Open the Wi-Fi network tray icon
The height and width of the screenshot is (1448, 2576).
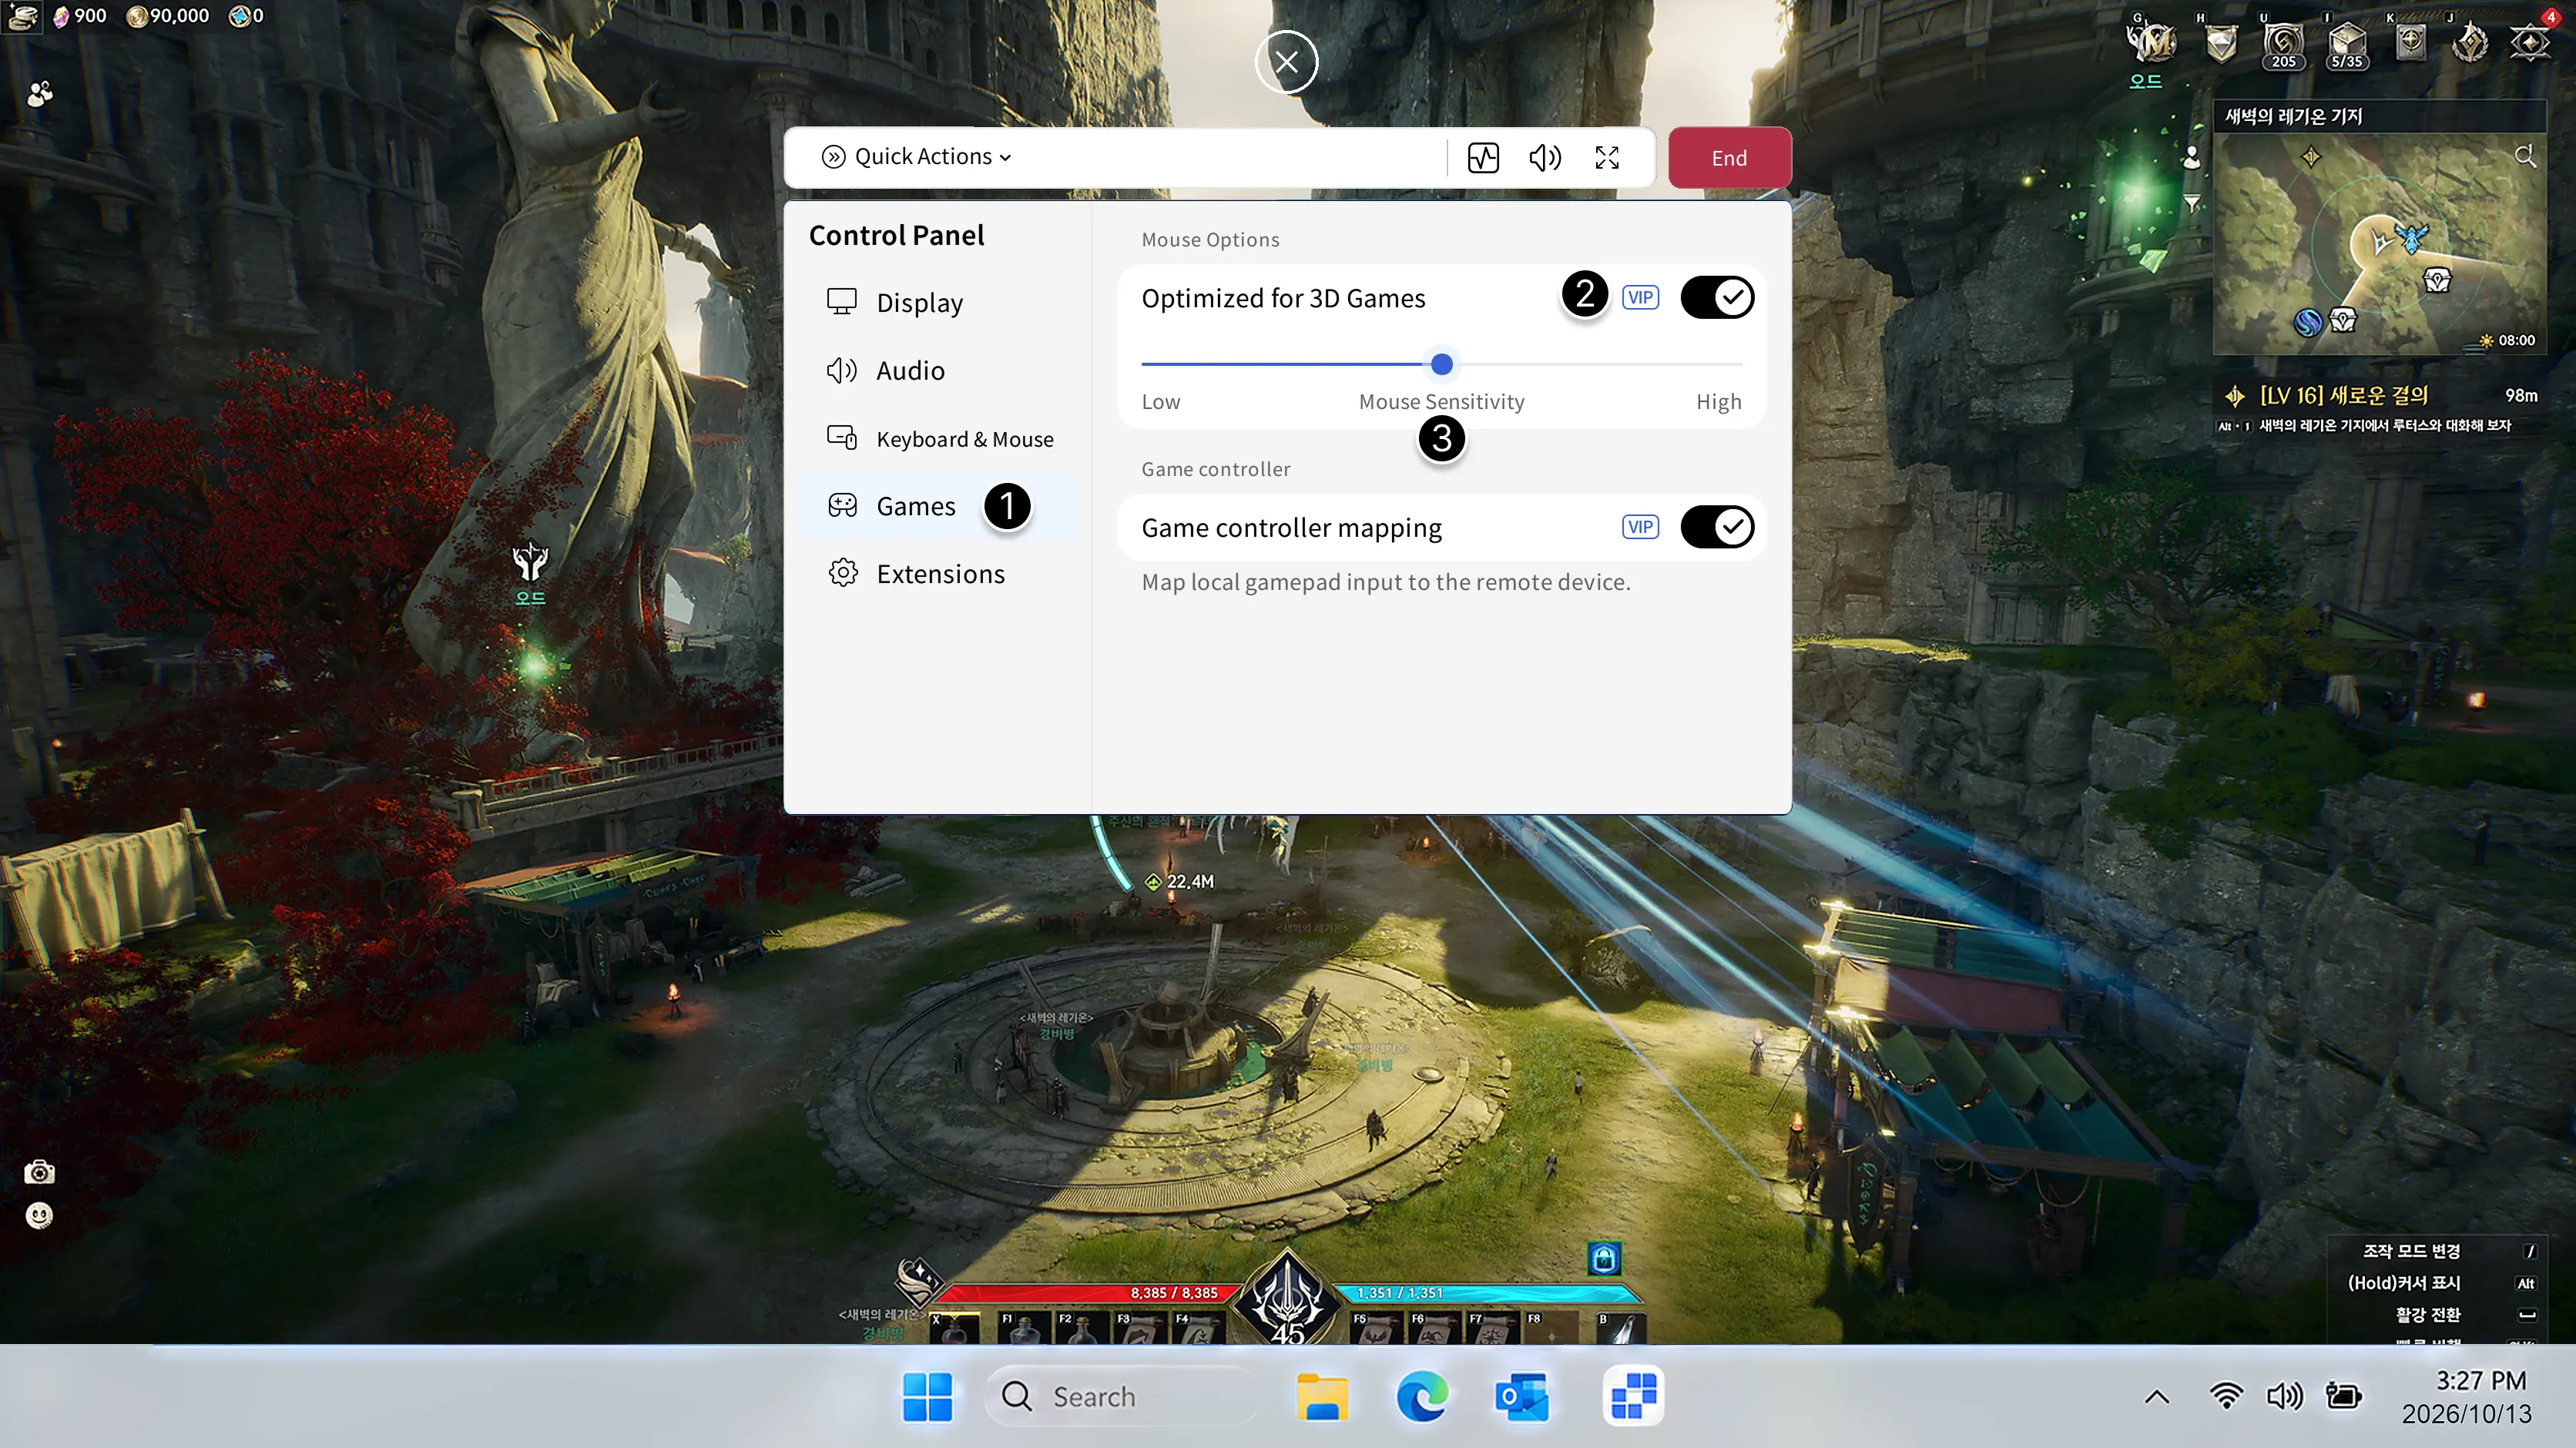pos(2226,1396)
